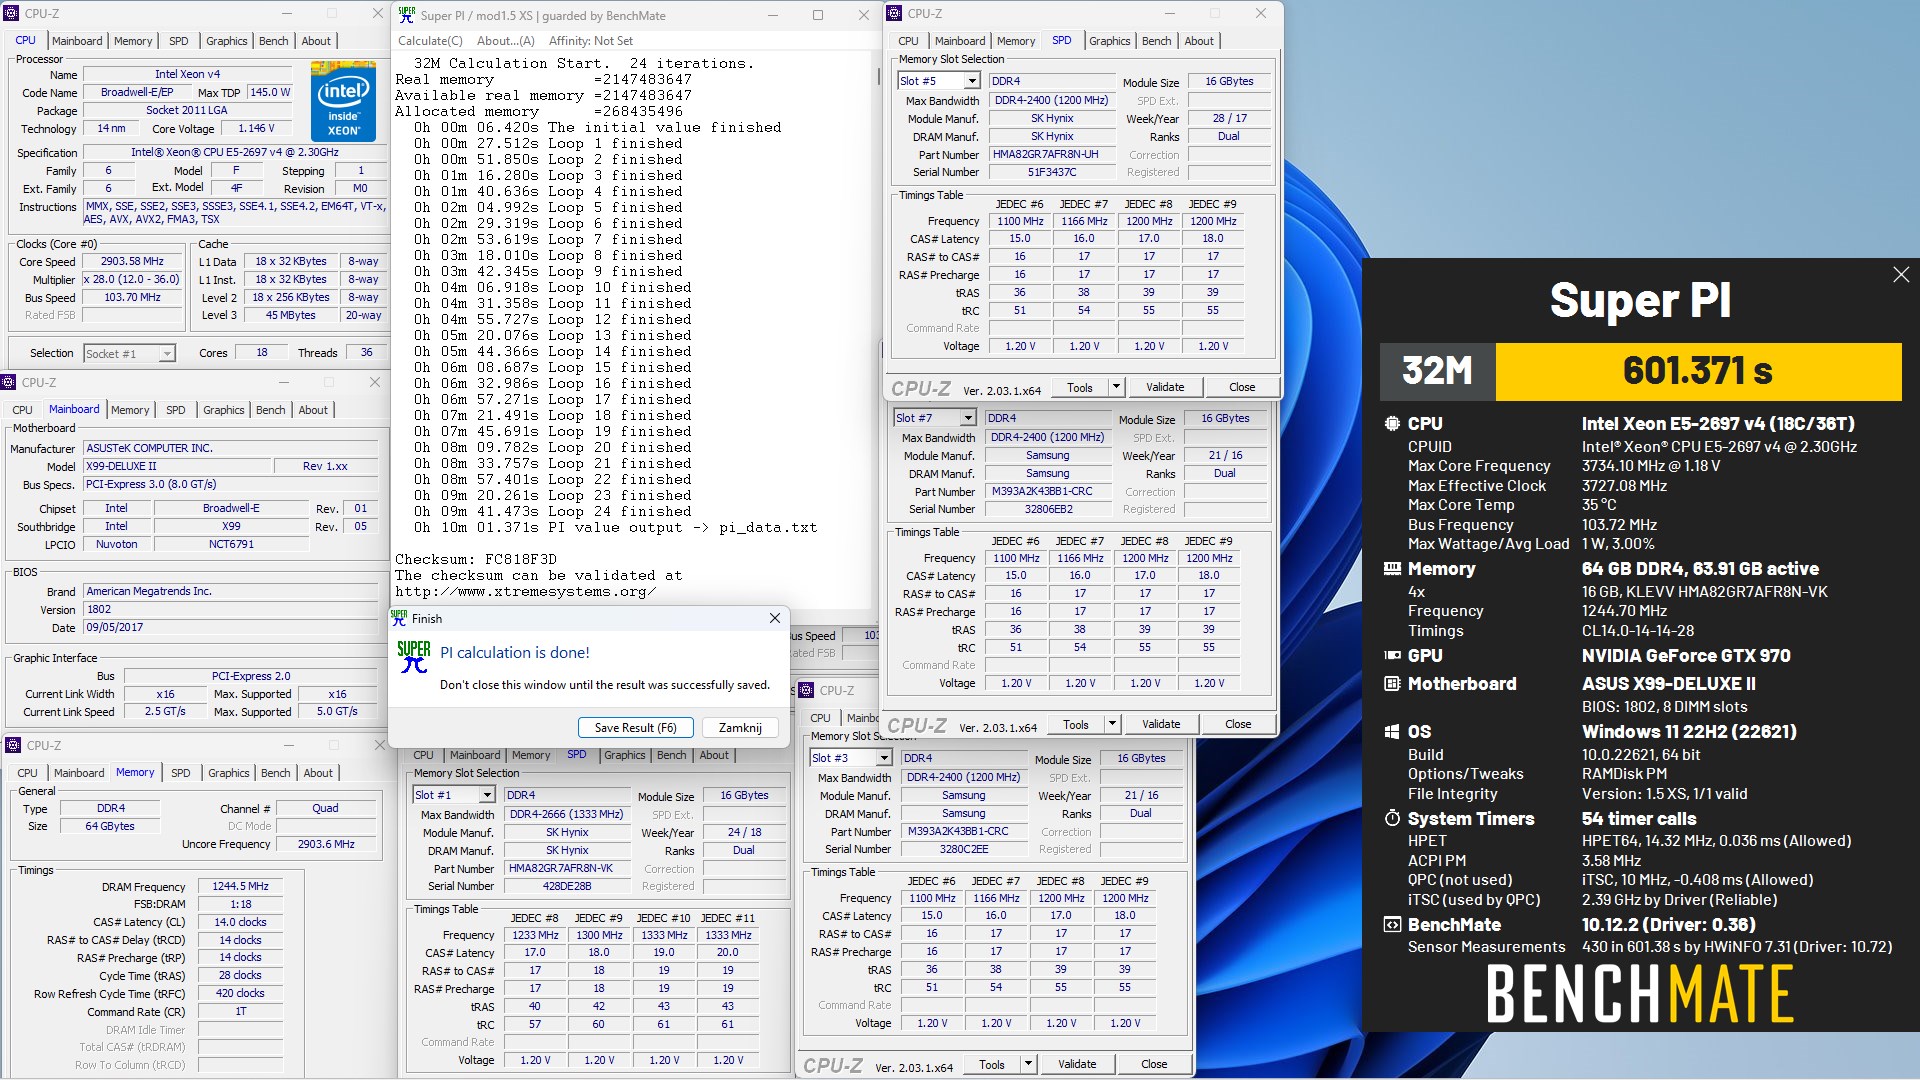Click the Checksum: FC818F3D line
The image size is (1920, 1080).
(476, 559)
